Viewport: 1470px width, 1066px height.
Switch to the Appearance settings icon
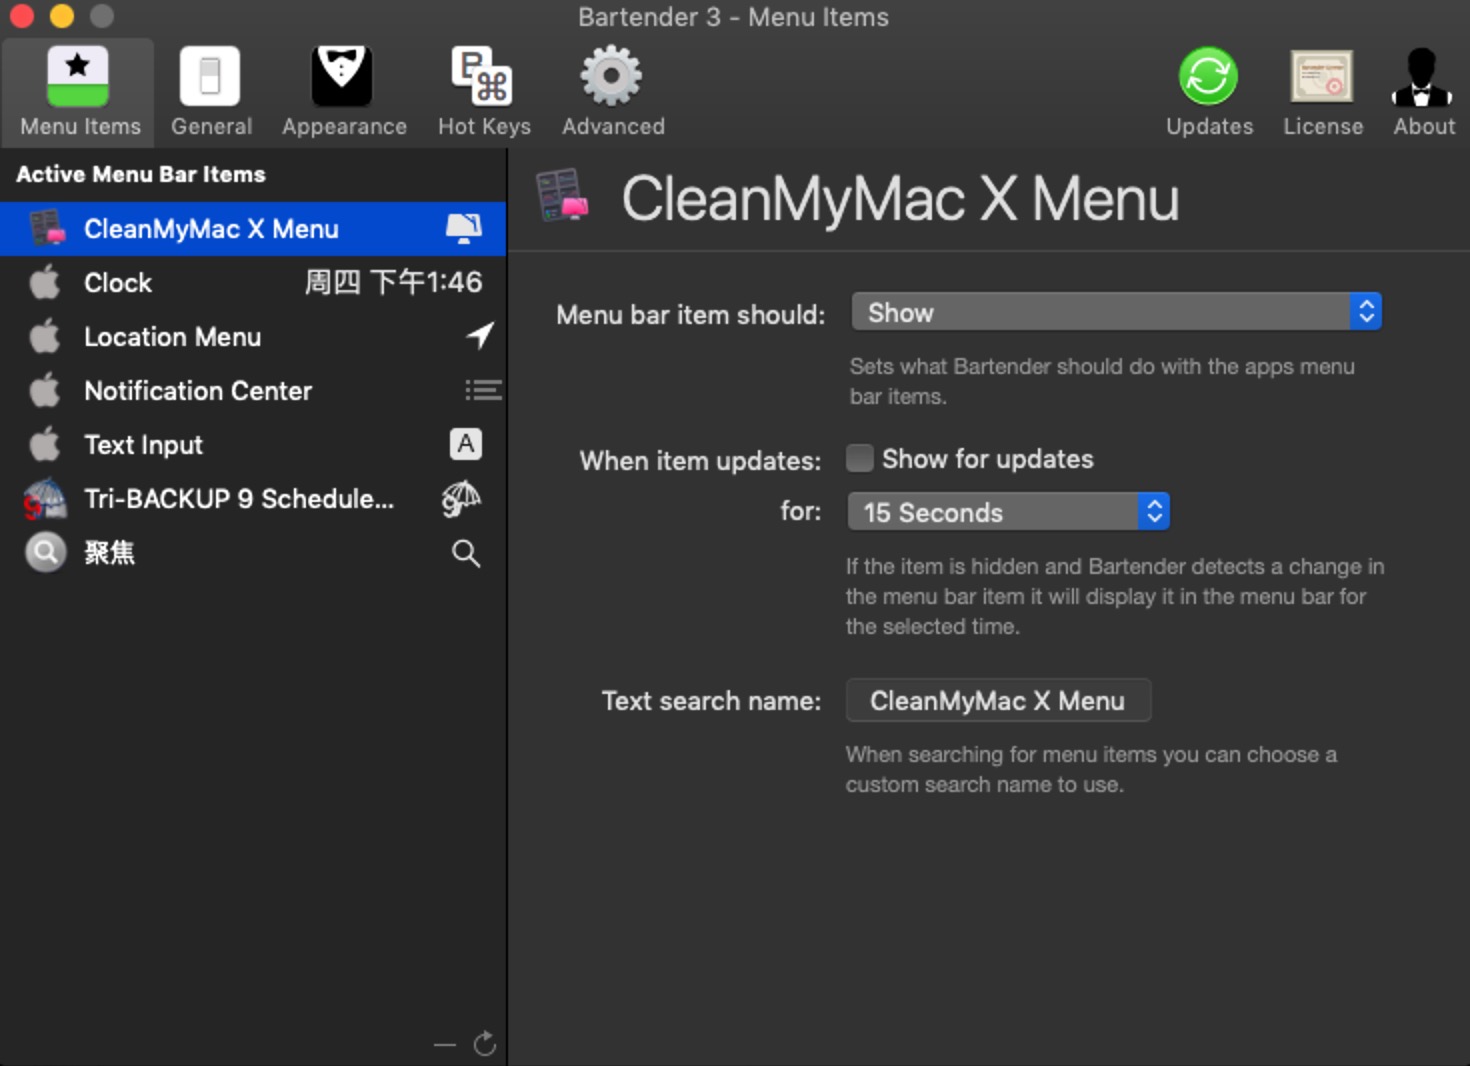coord(343,92)
